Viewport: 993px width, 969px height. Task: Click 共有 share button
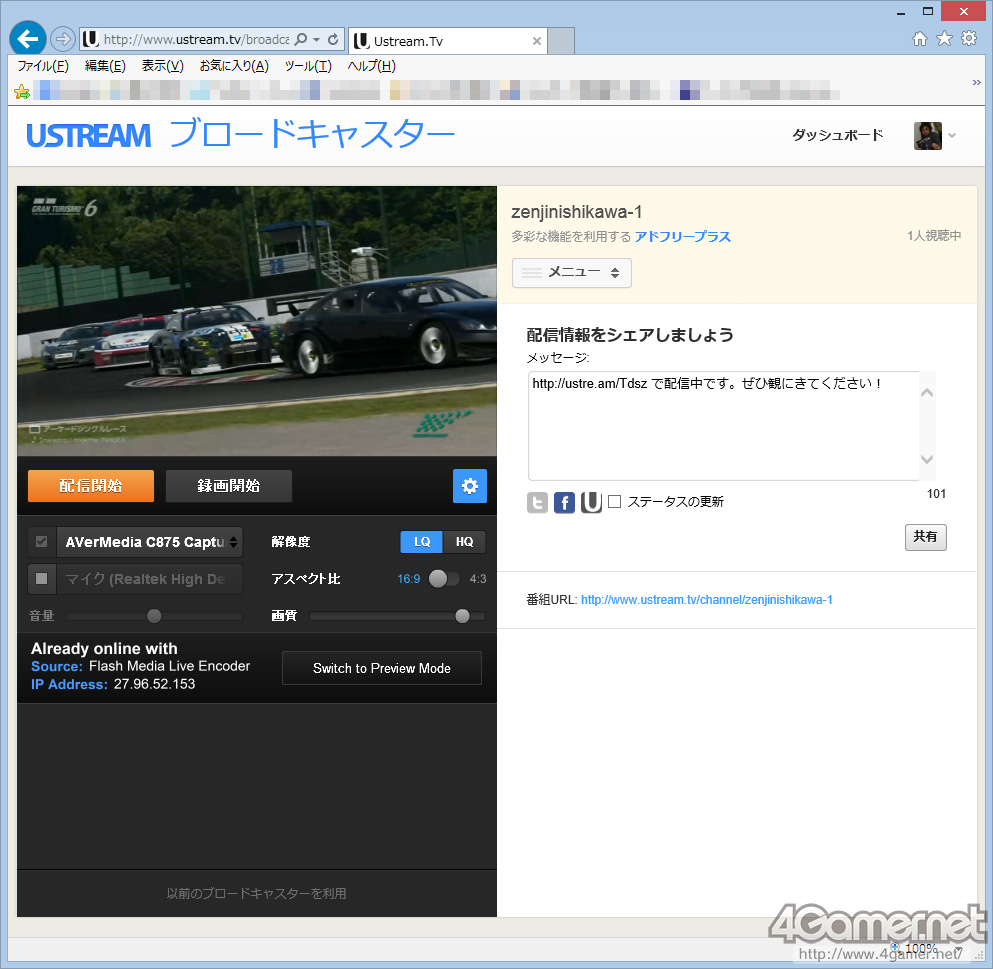[925, 537]
